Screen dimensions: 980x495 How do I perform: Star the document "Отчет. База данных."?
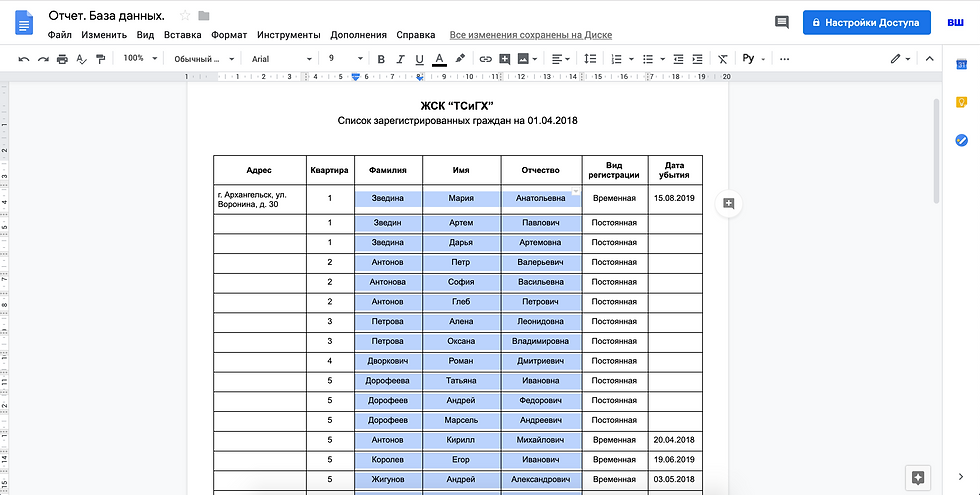pos(184,16)
